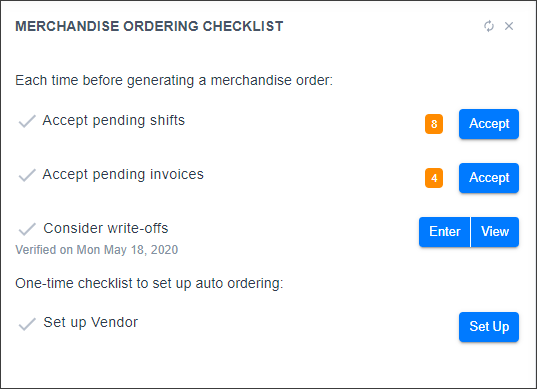This screenshot has height=389, width=537.
Task: Click the orange badge showing 8 pending shifts
Action: point(434,124)
